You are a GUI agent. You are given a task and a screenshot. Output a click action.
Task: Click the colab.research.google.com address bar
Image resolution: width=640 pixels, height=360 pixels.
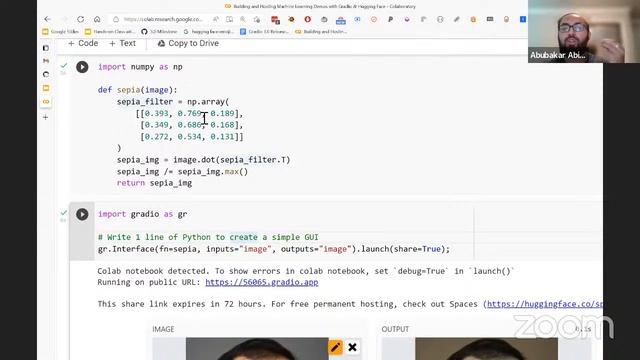163,19
